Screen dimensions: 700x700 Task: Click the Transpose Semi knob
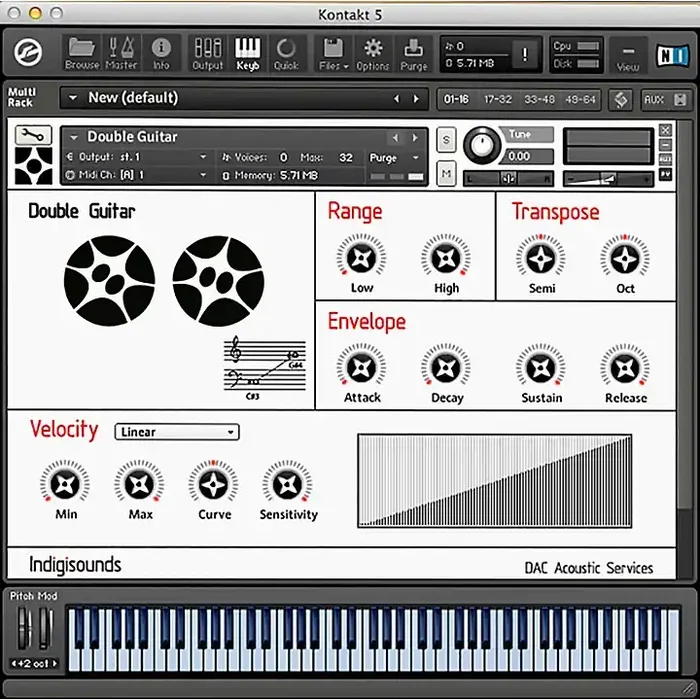click(541, 258)
